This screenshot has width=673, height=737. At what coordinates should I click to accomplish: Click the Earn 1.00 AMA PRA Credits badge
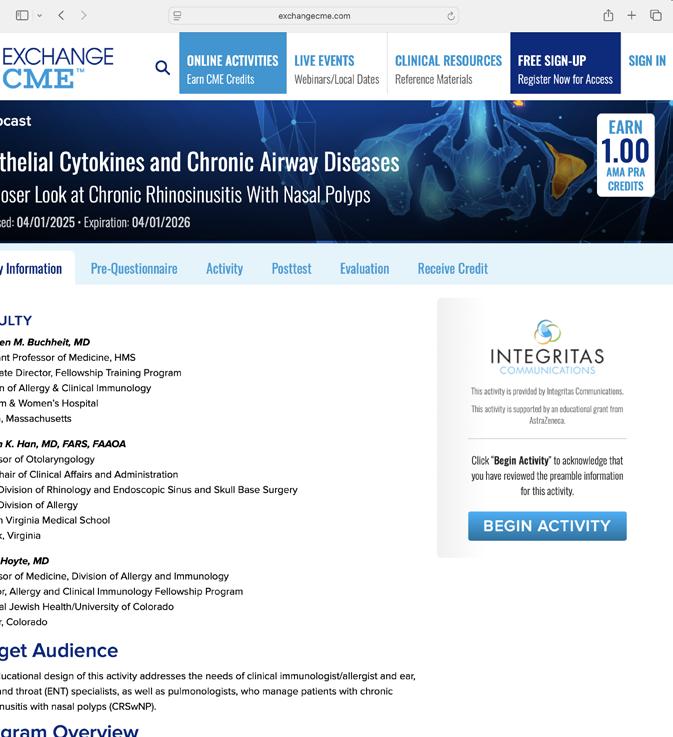pos(626,155)
